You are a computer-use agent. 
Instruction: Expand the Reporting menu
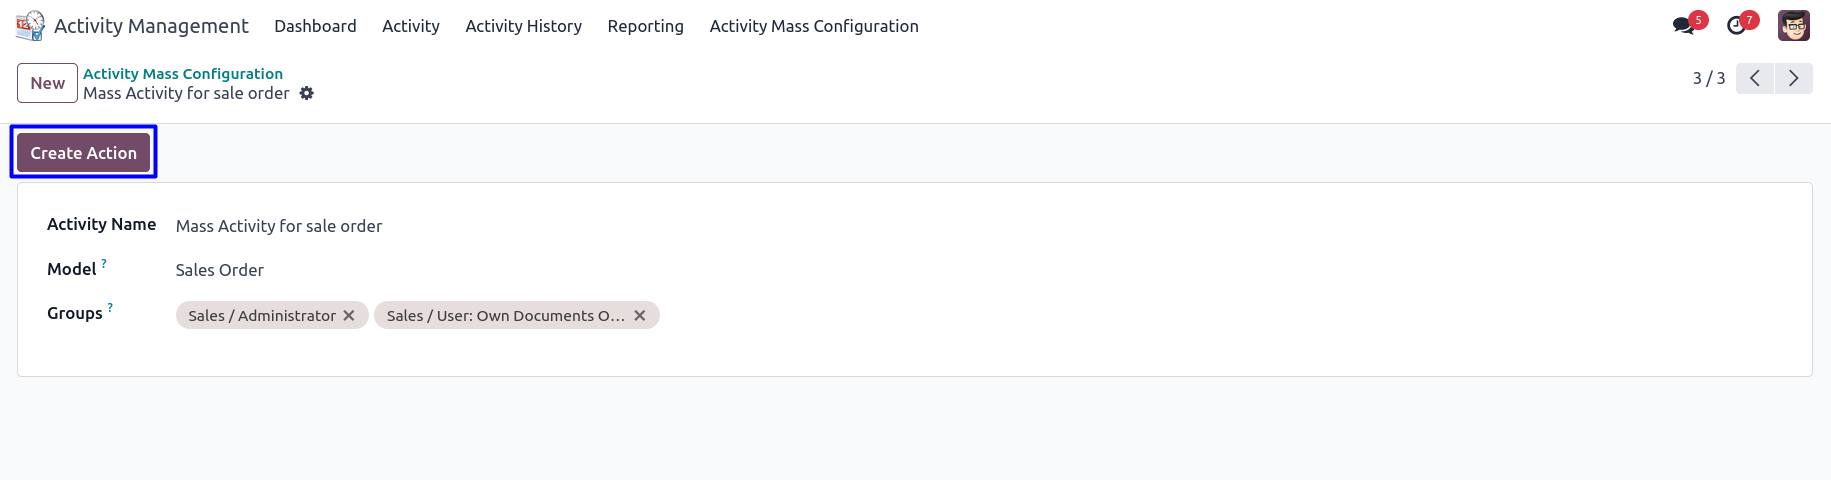[x=645, y=26]
